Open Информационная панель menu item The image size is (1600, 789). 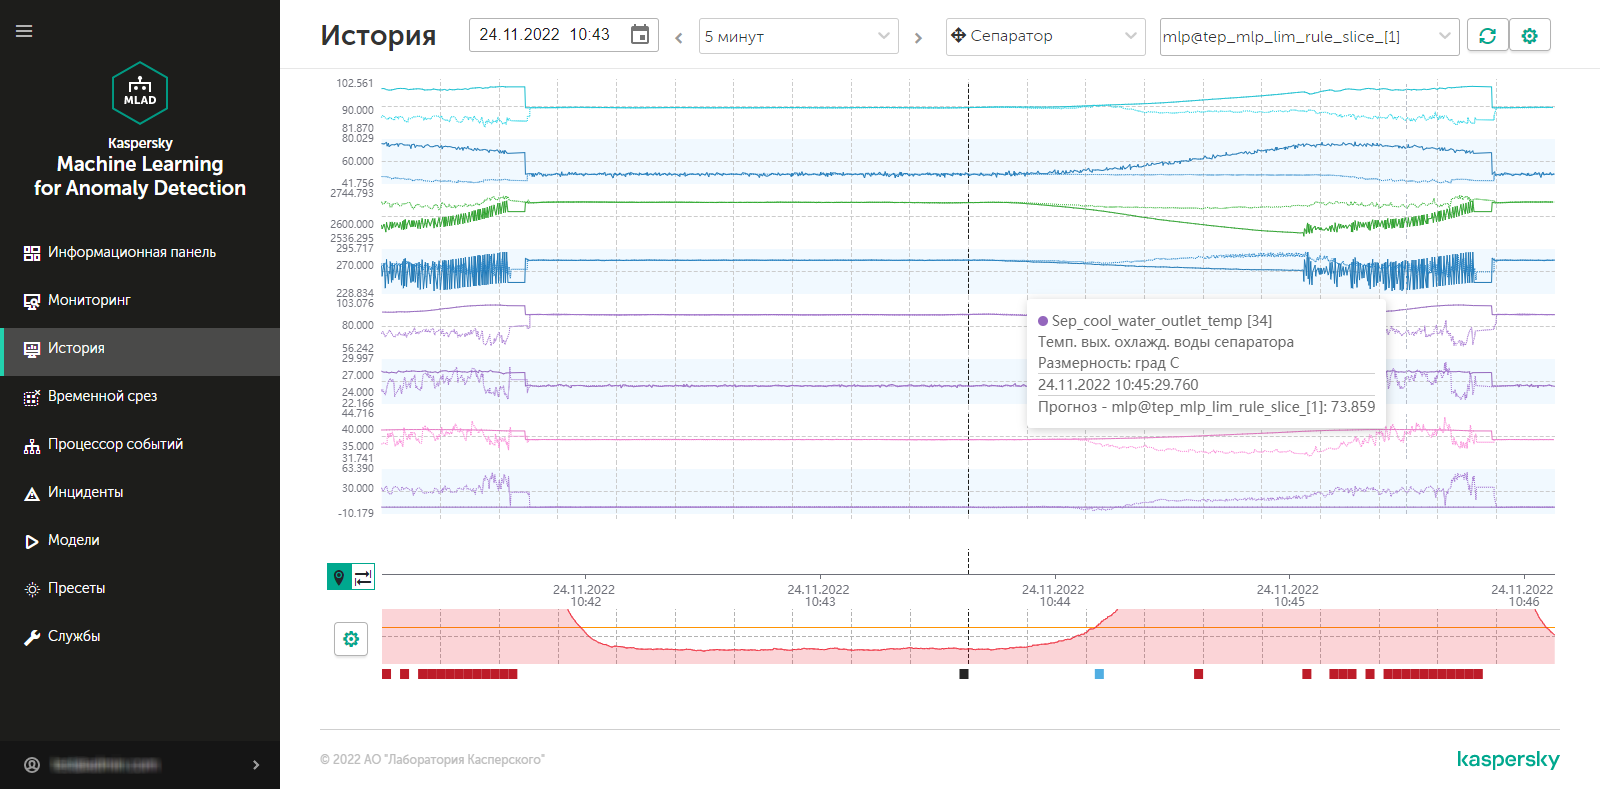[x=131, y=252]
